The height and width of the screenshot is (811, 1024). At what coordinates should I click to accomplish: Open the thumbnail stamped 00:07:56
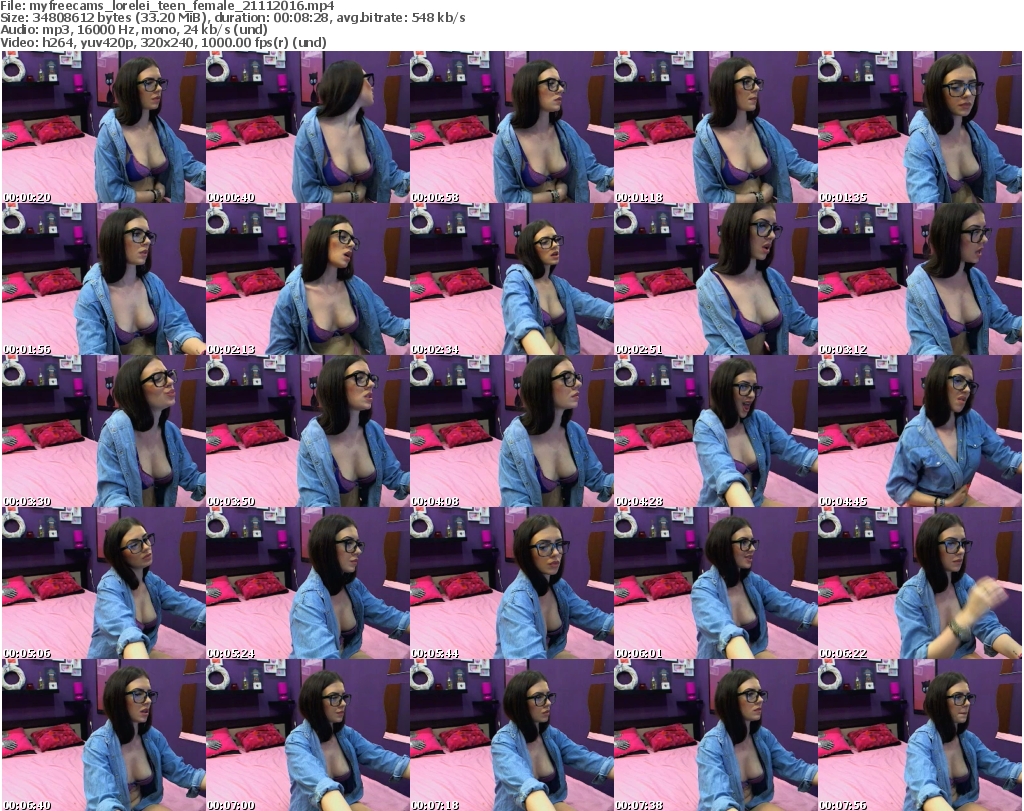coord(920,735)
